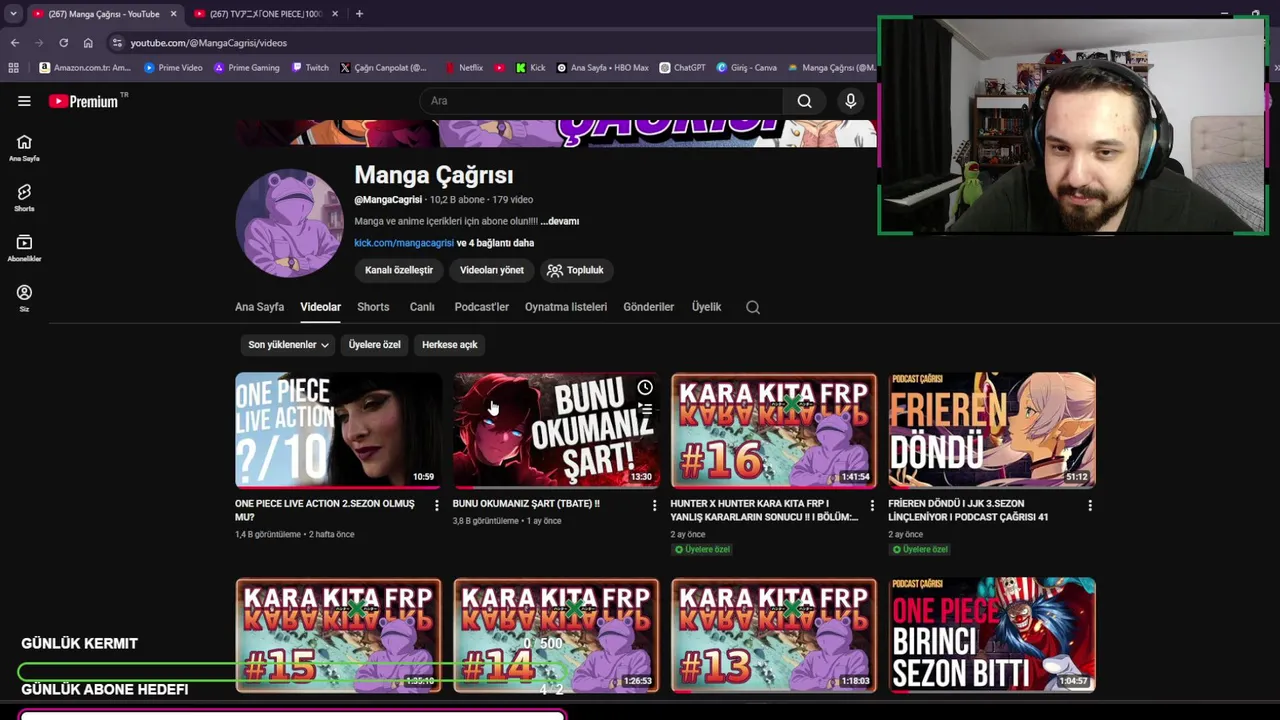Open the Netflix bookmark
Viewport: 1280px width, 720px height.
464,68
